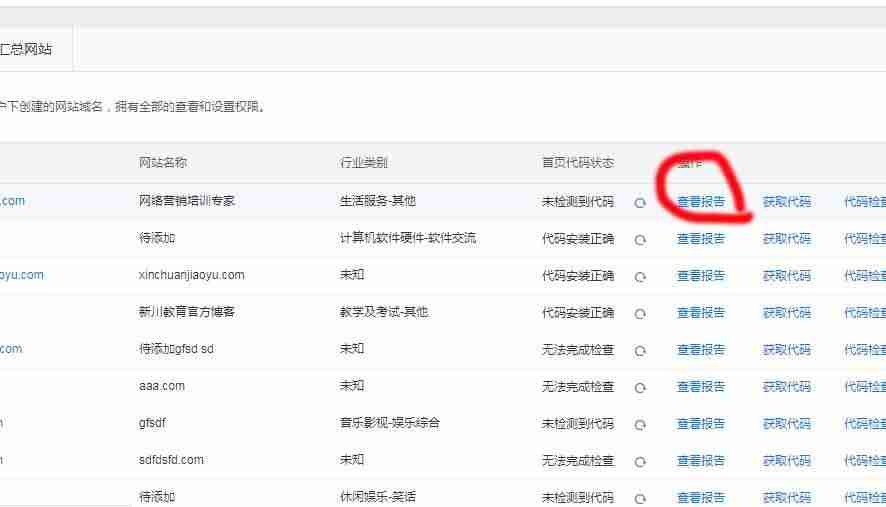Click 未知 industry in sdfdsfd.com row
The height and width of the screenshot is (507, 886).
click(x=351, y=460)
